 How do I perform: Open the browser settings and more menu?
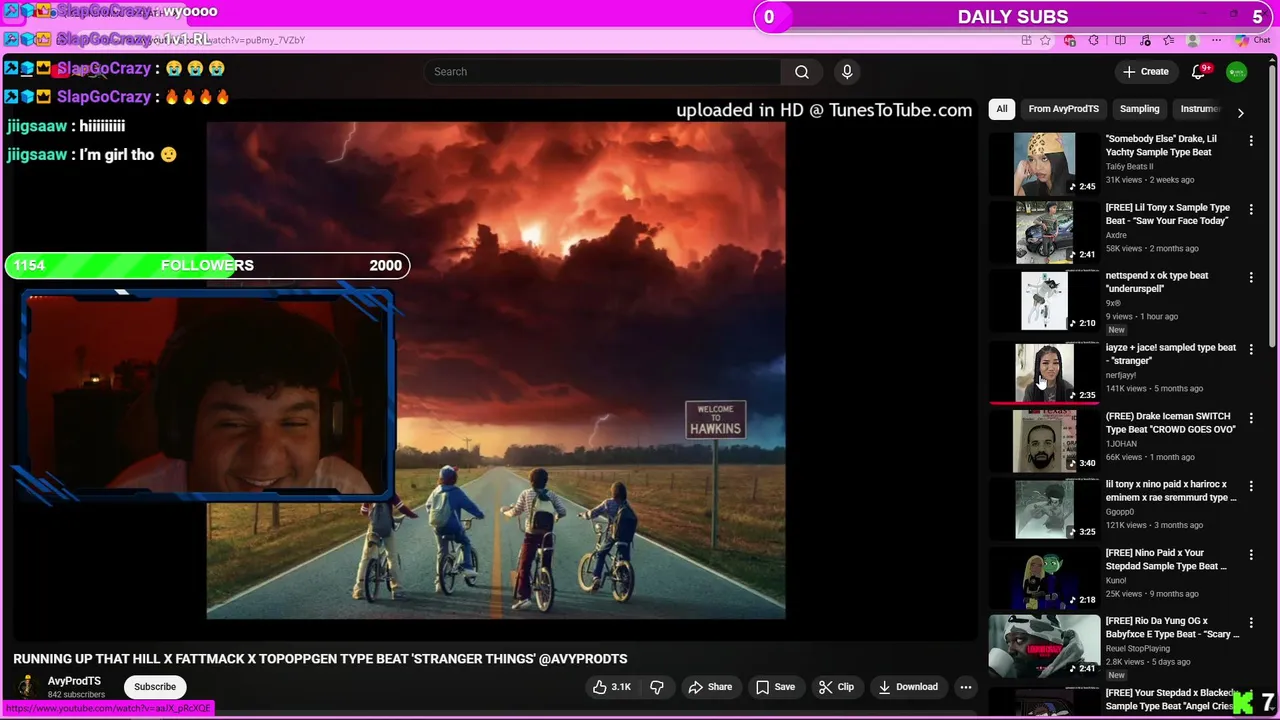(x=1217, y=40)
